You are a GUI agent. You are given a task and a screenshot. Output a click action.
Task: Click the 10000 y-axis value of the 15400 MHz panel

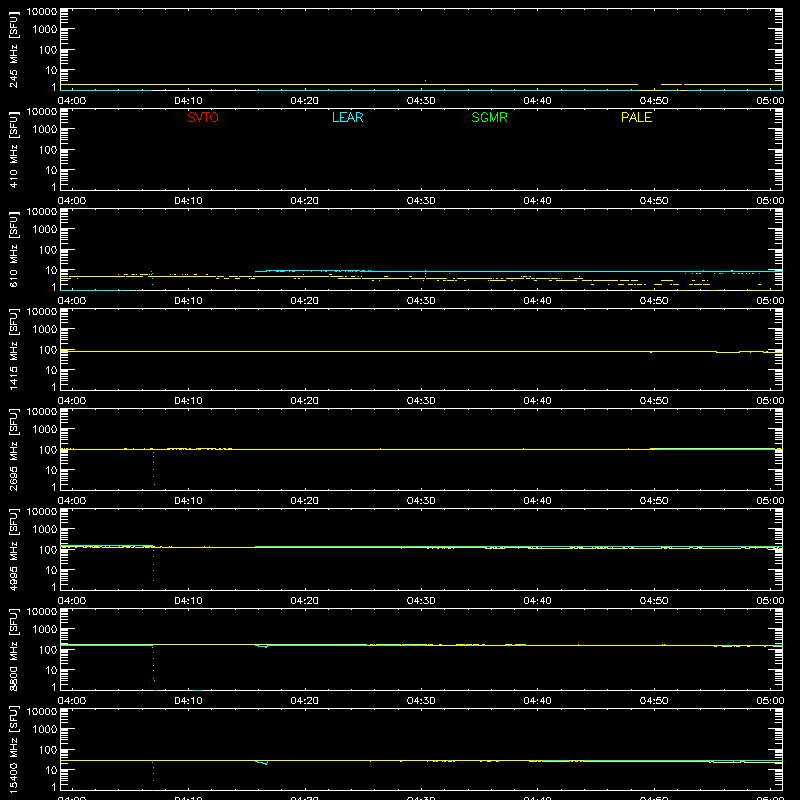click(x=42, y=712)
